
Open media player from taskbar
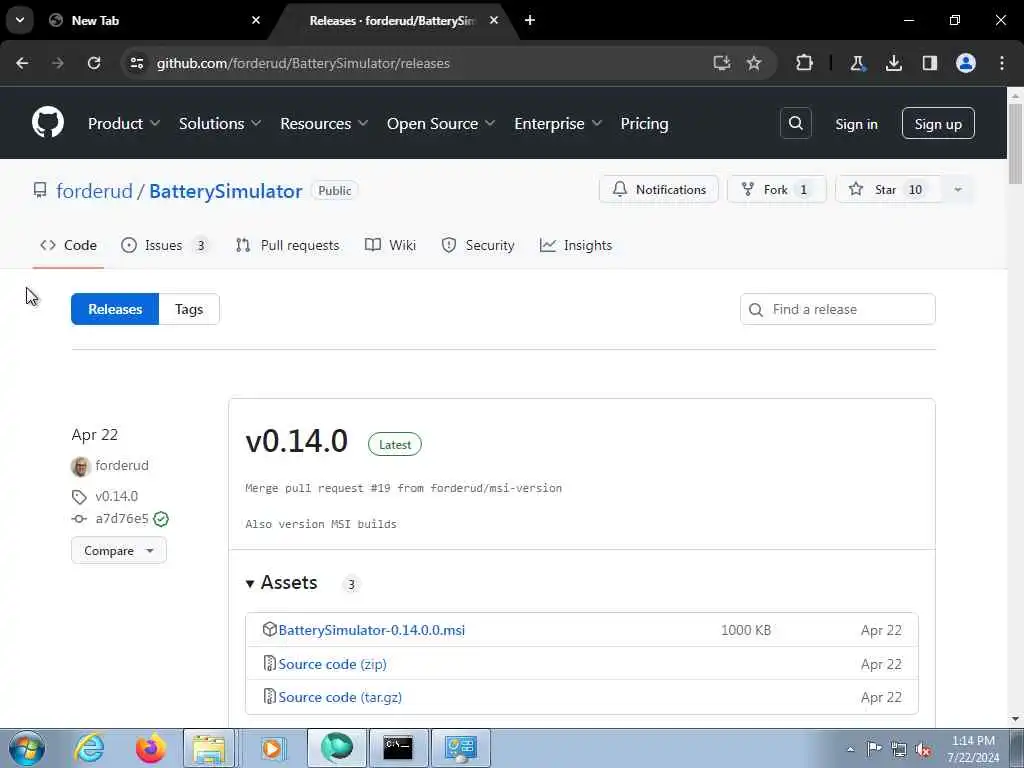pyautogui.click(x=272, y=748)
